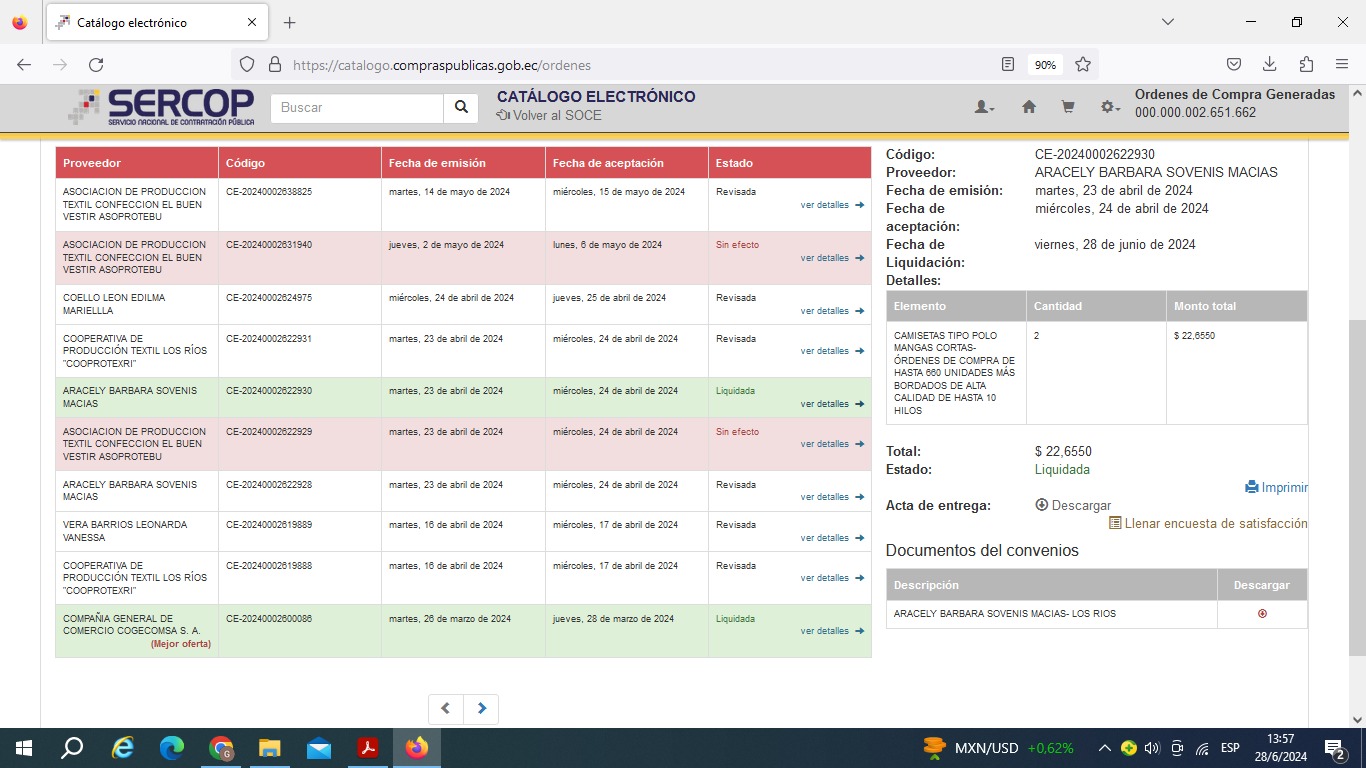View details of COGECOMSA order
Image resolution: width=1366 pixels, height=768 pixels.
[831, 631]
